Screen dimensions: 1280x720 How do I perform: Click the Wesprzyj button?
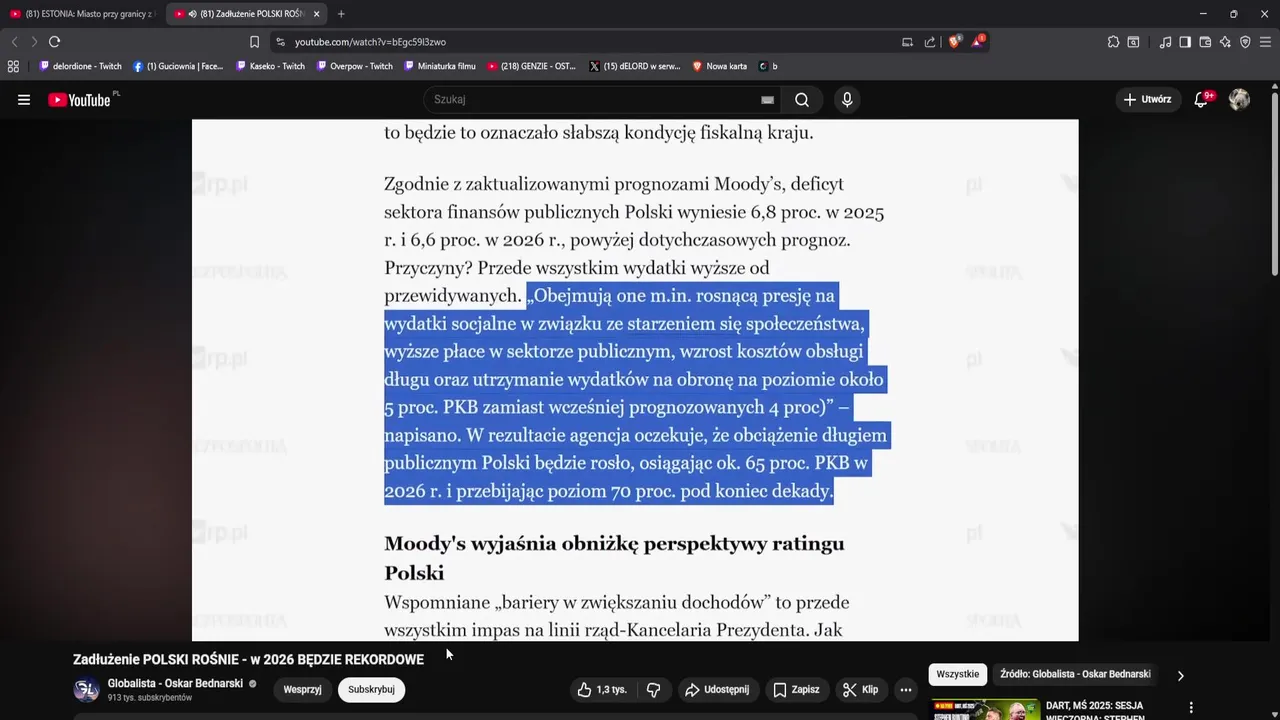tap(302, 689)
